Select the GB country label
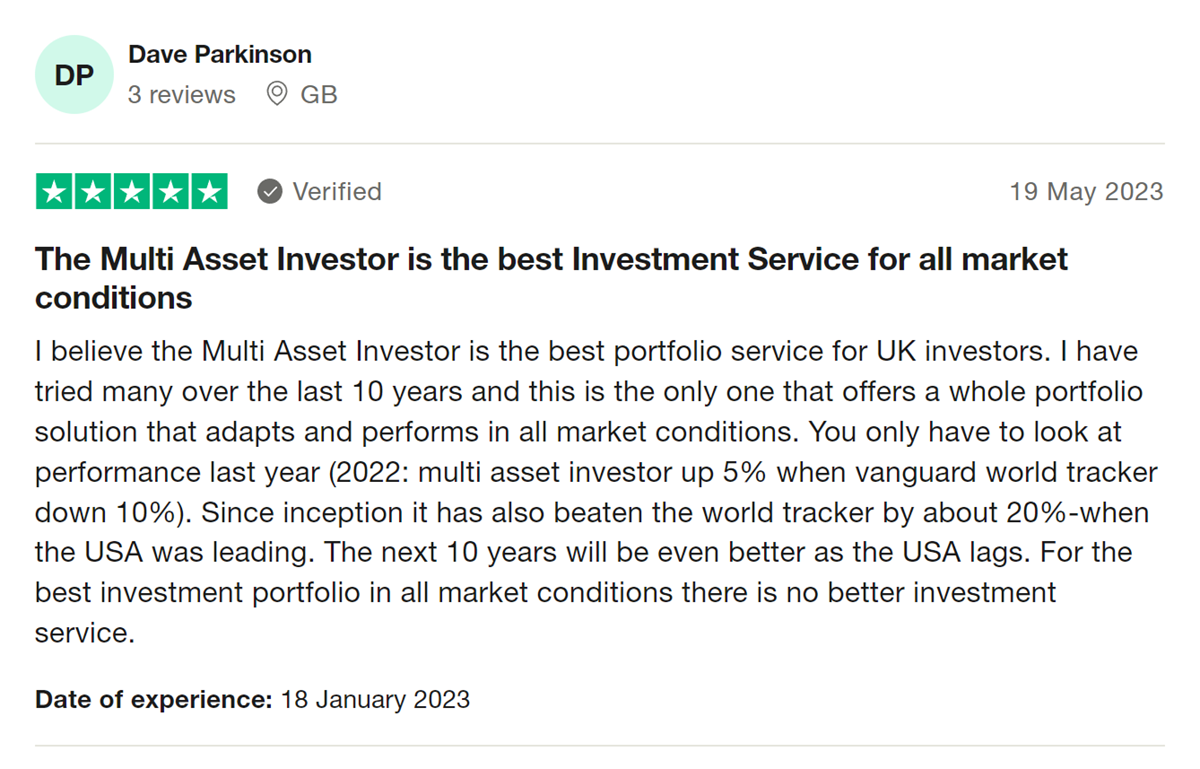1200x769 pixels. pyautogui.click(x=319, y=95)
